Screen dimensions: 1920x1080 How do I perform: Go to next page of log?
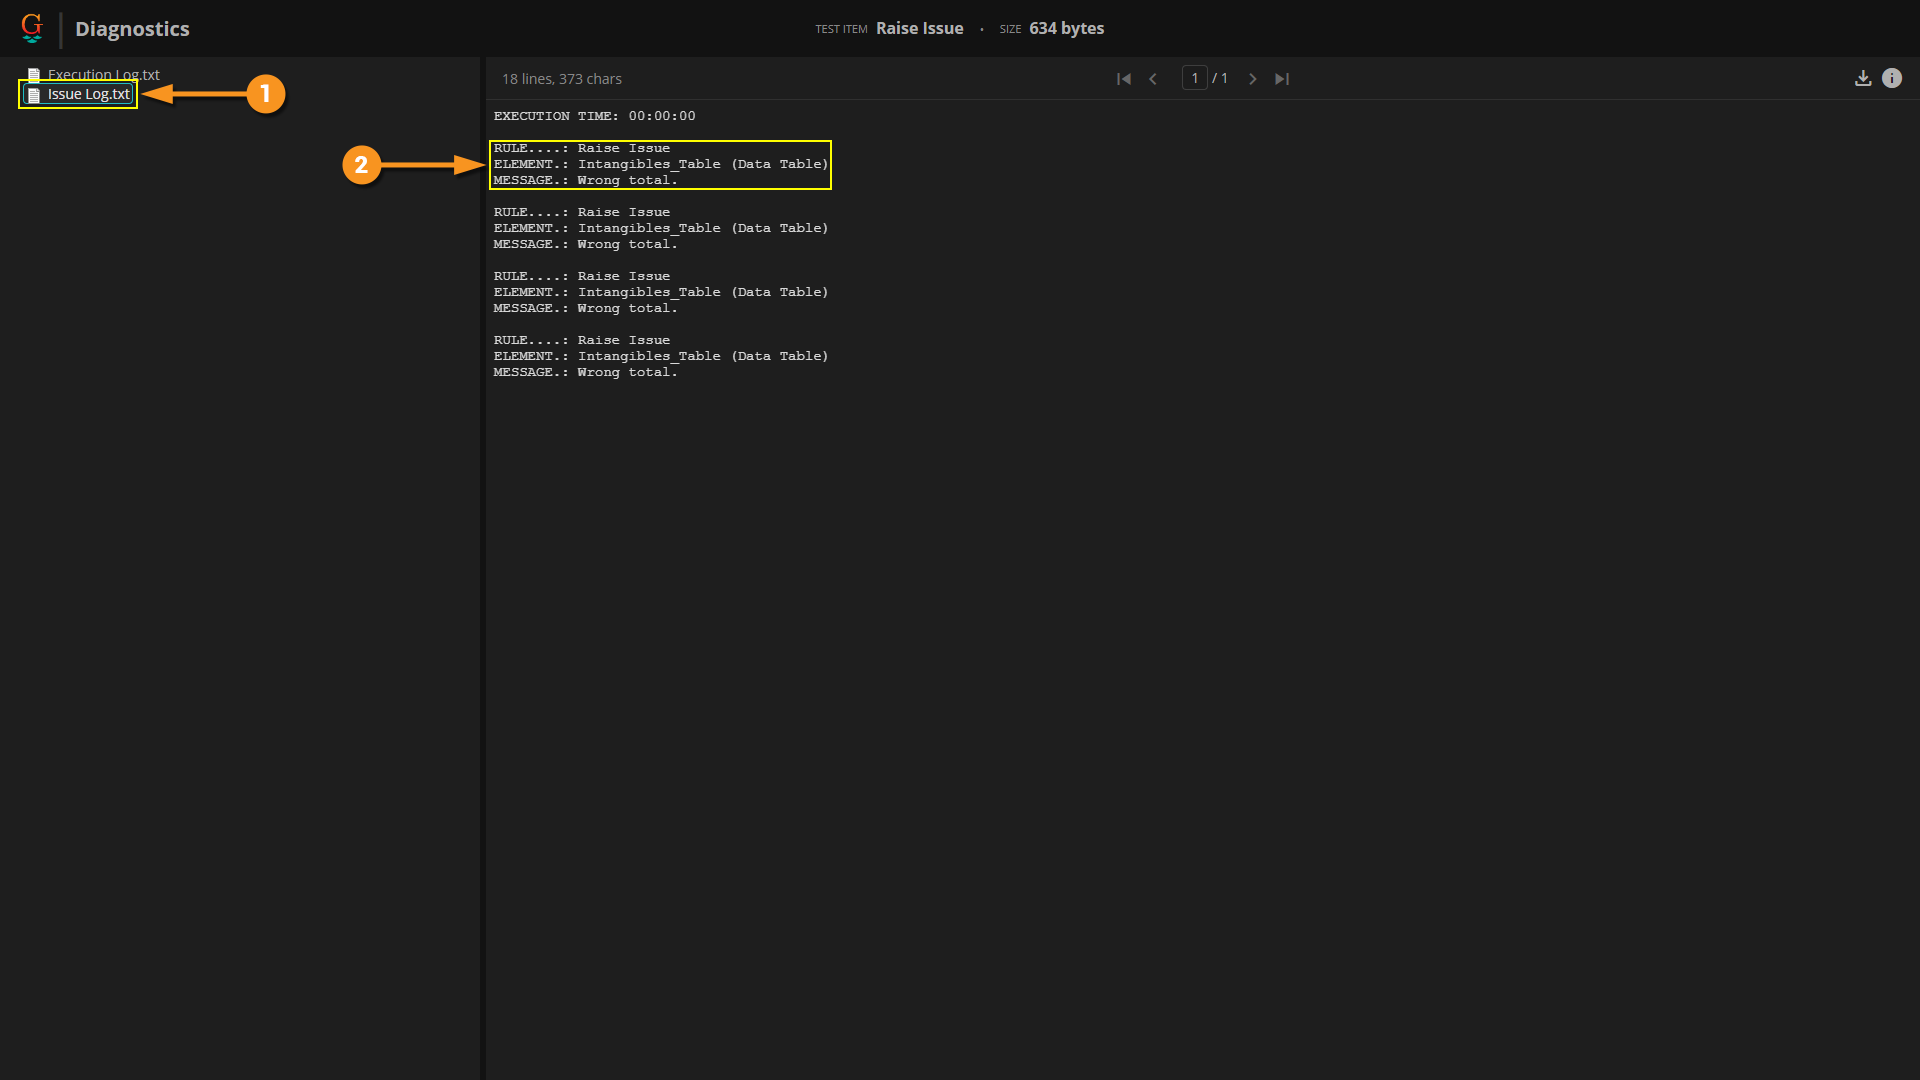(x=1252, y=79)
